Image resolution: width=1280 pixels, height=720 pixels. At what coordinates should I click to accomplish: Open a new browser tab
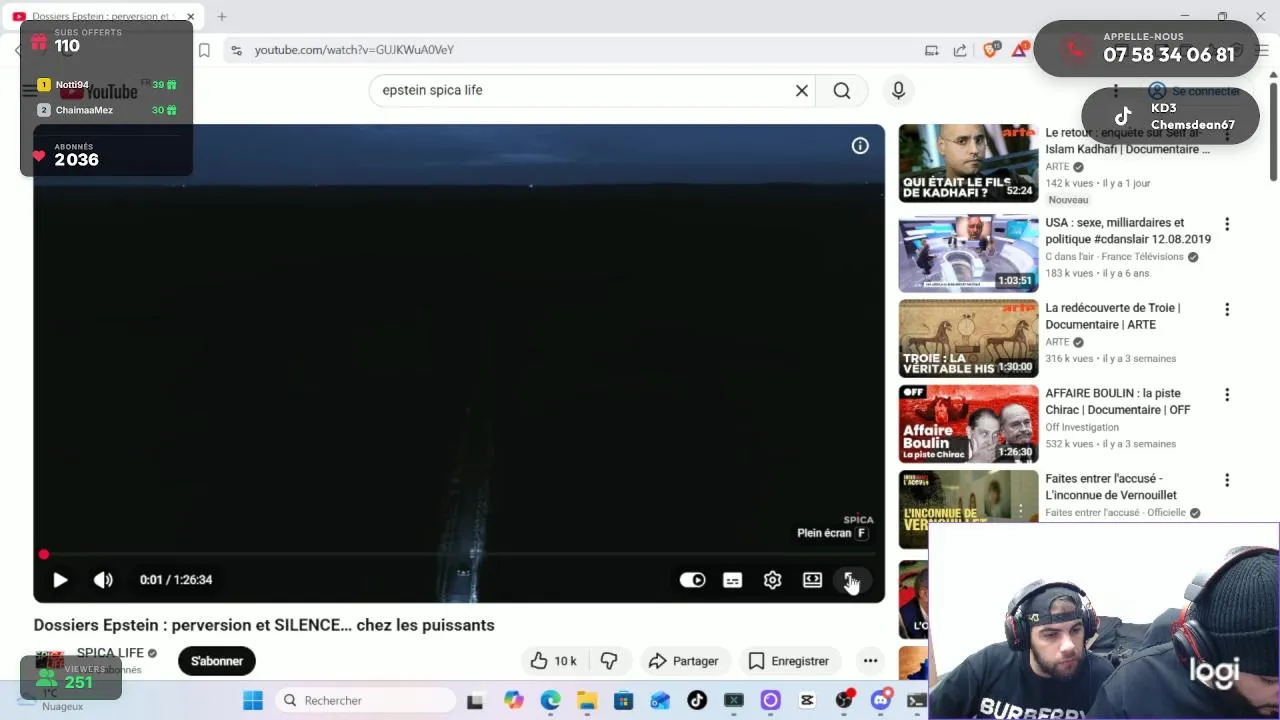click(x=222, y=17)
